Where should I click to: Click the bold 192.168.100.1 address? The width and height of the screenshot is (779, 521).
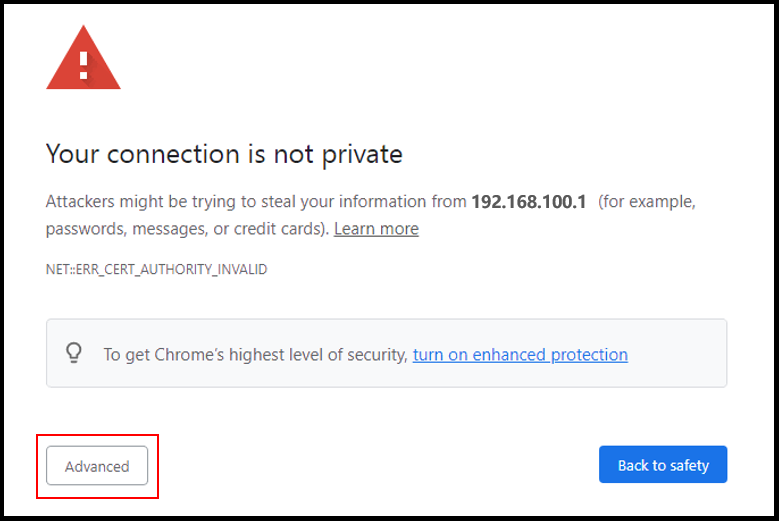pos(530,201)
